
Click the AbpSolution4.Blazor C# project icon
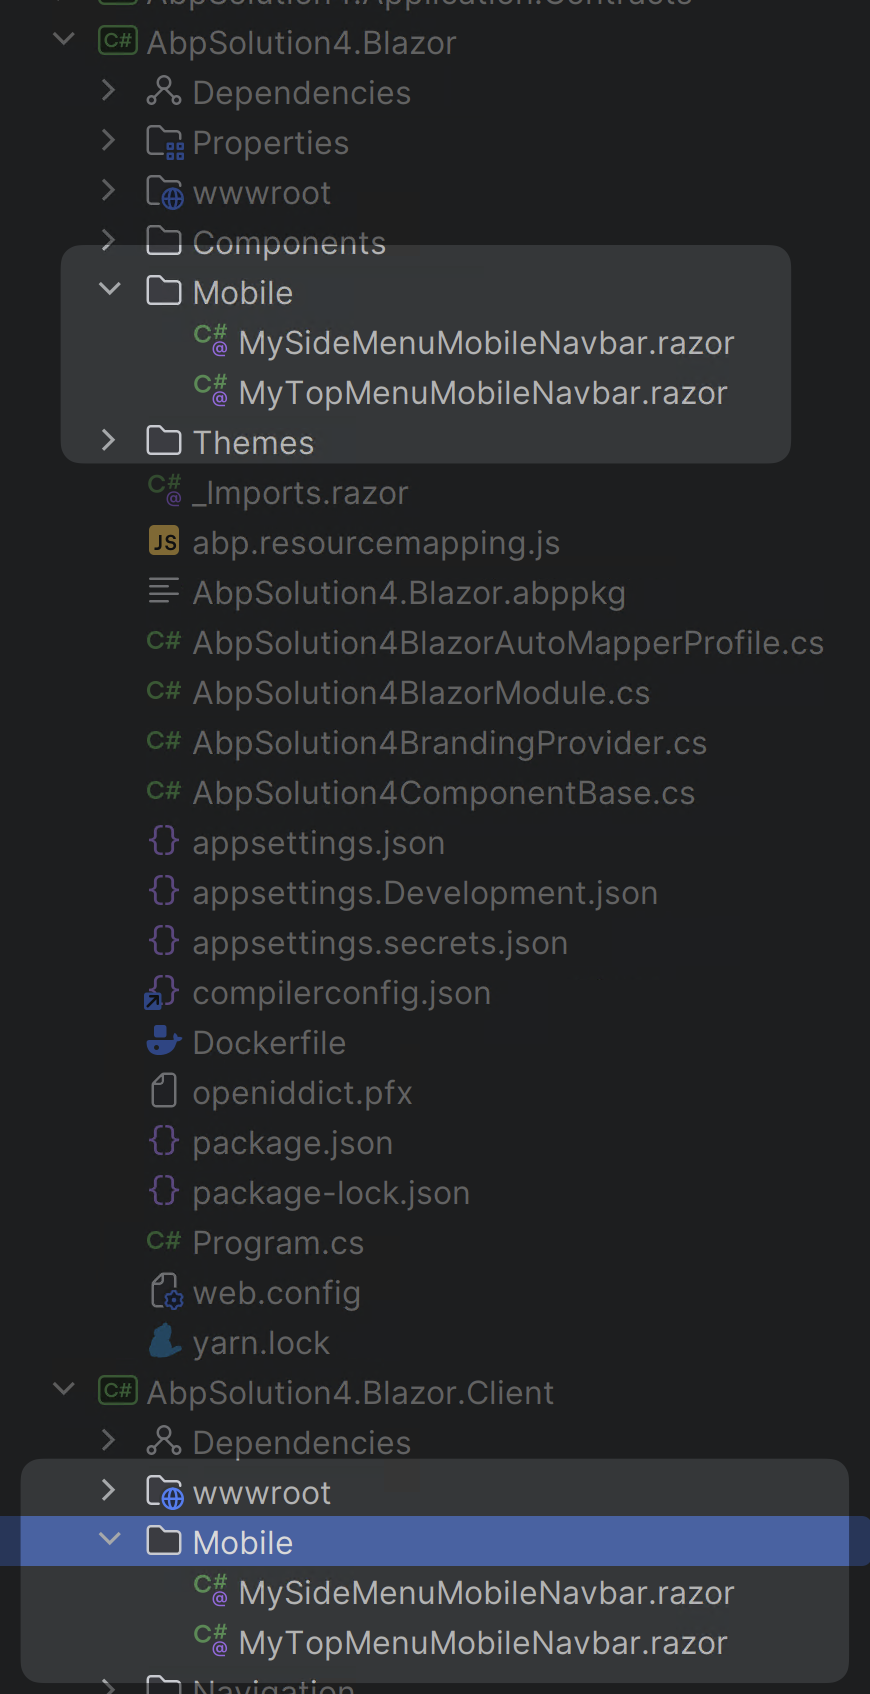(118, 42)
